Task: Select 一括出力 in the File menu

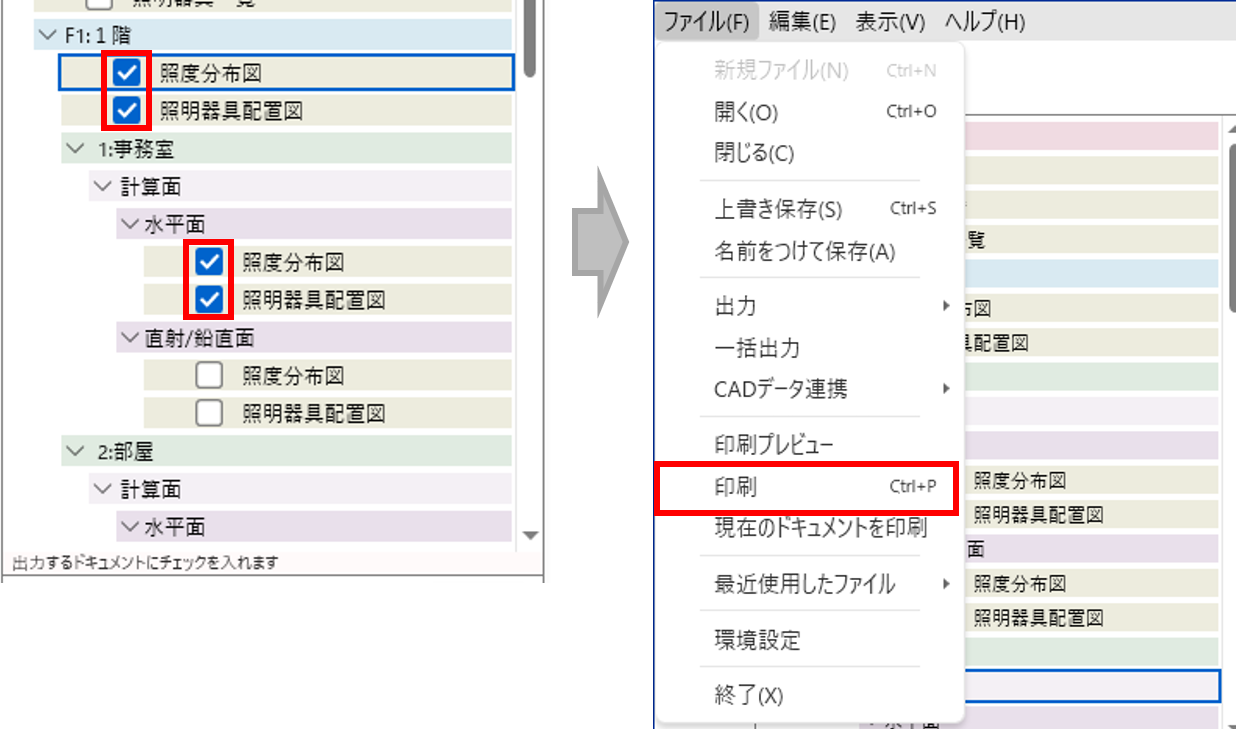Action: tap(757, 348)
